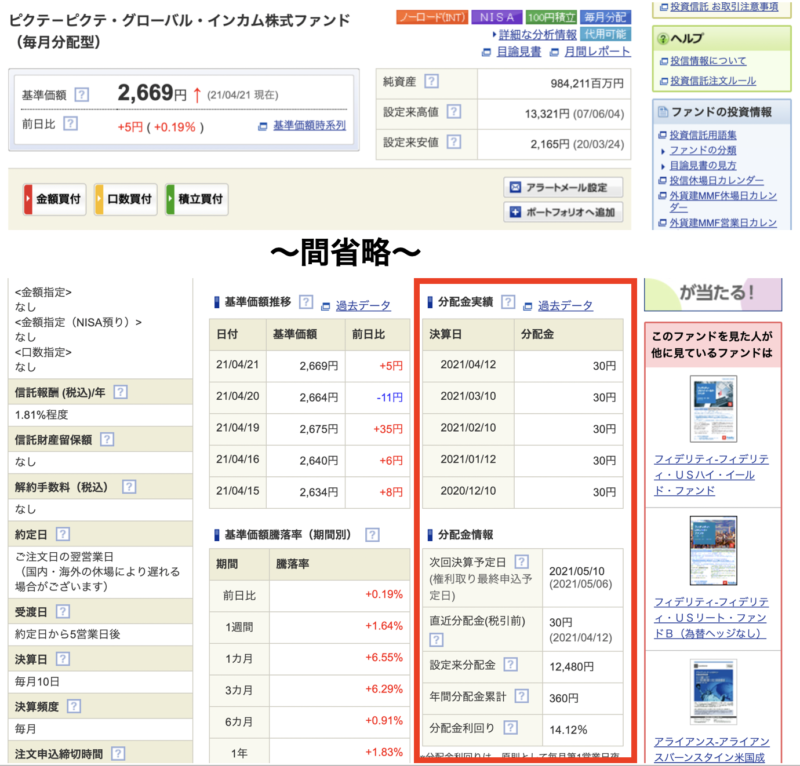Open 投資信託注文ルール link
The height and width of the screenshot is (766, 800).
click(x=713, y=81)
